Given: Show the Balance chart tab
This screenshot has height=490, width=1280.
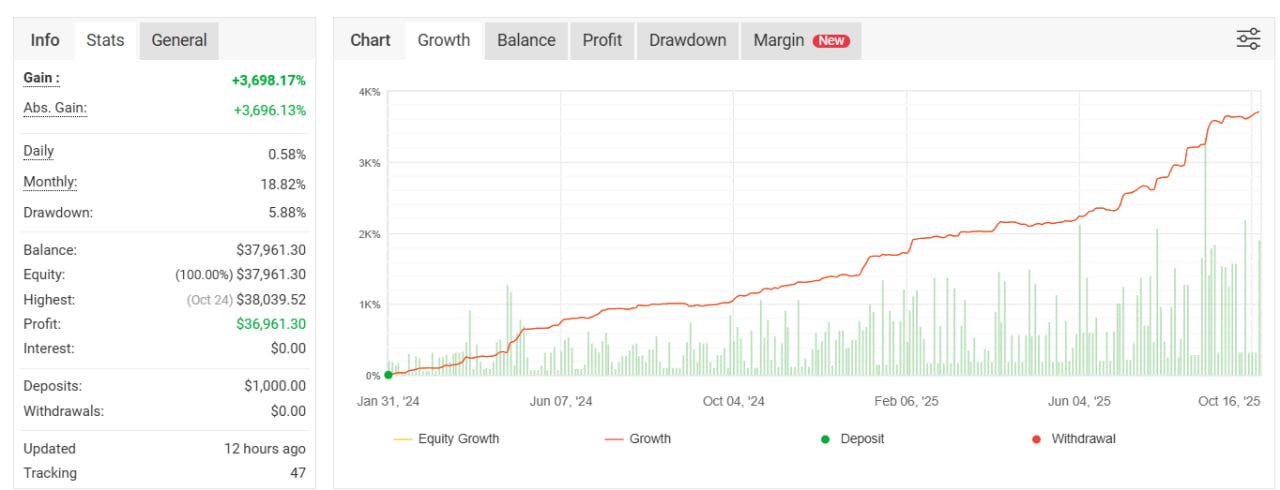Looking at the screenshot, I should coord(526,41).
